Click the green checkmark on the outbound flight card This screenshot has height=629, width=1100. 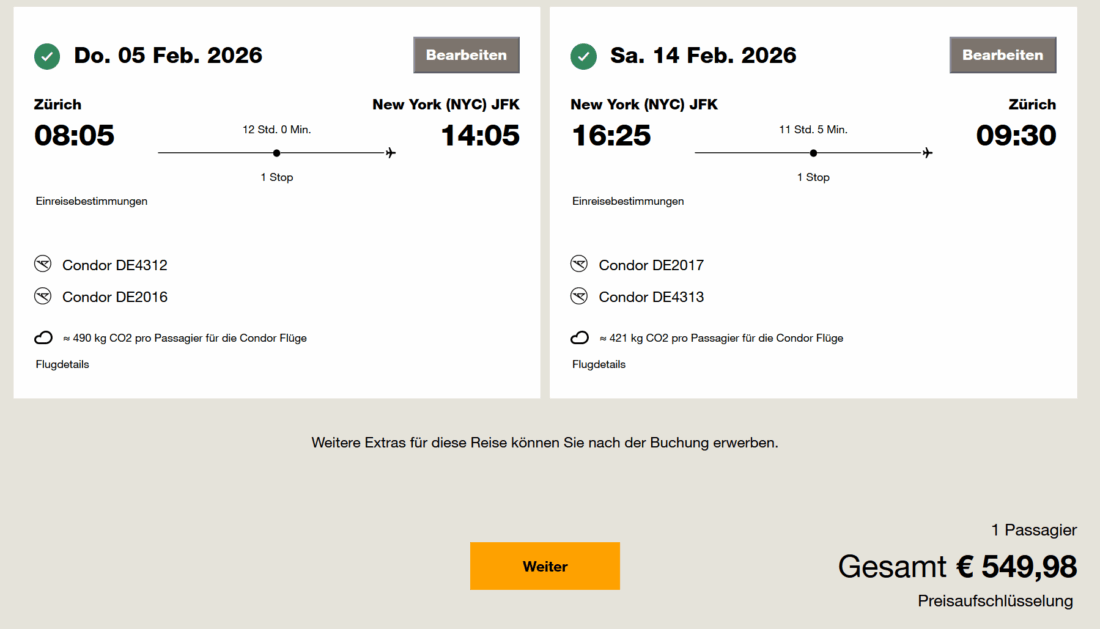tap(46, 56)
